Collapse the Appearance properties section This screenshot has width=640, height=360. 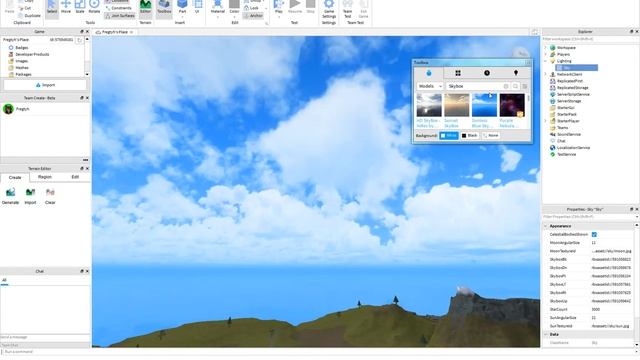(x=546, y=226)
